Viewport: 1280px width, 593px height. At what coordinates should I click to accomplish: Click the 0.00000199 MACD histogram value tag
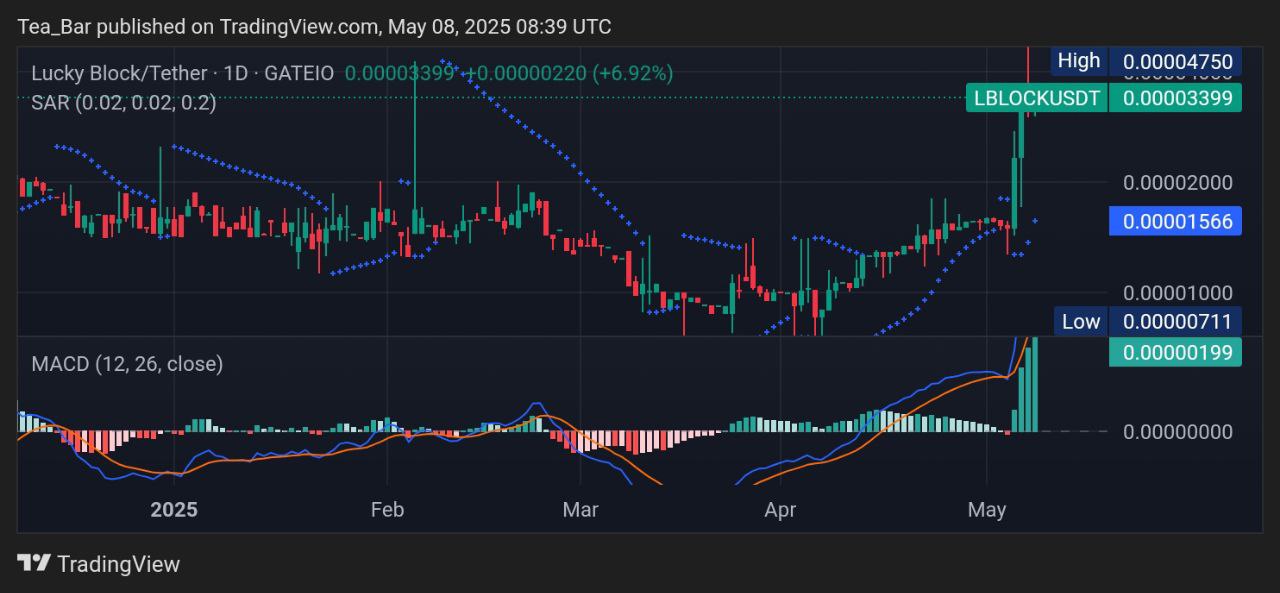pyautogui.click(x=1176, y=352)
